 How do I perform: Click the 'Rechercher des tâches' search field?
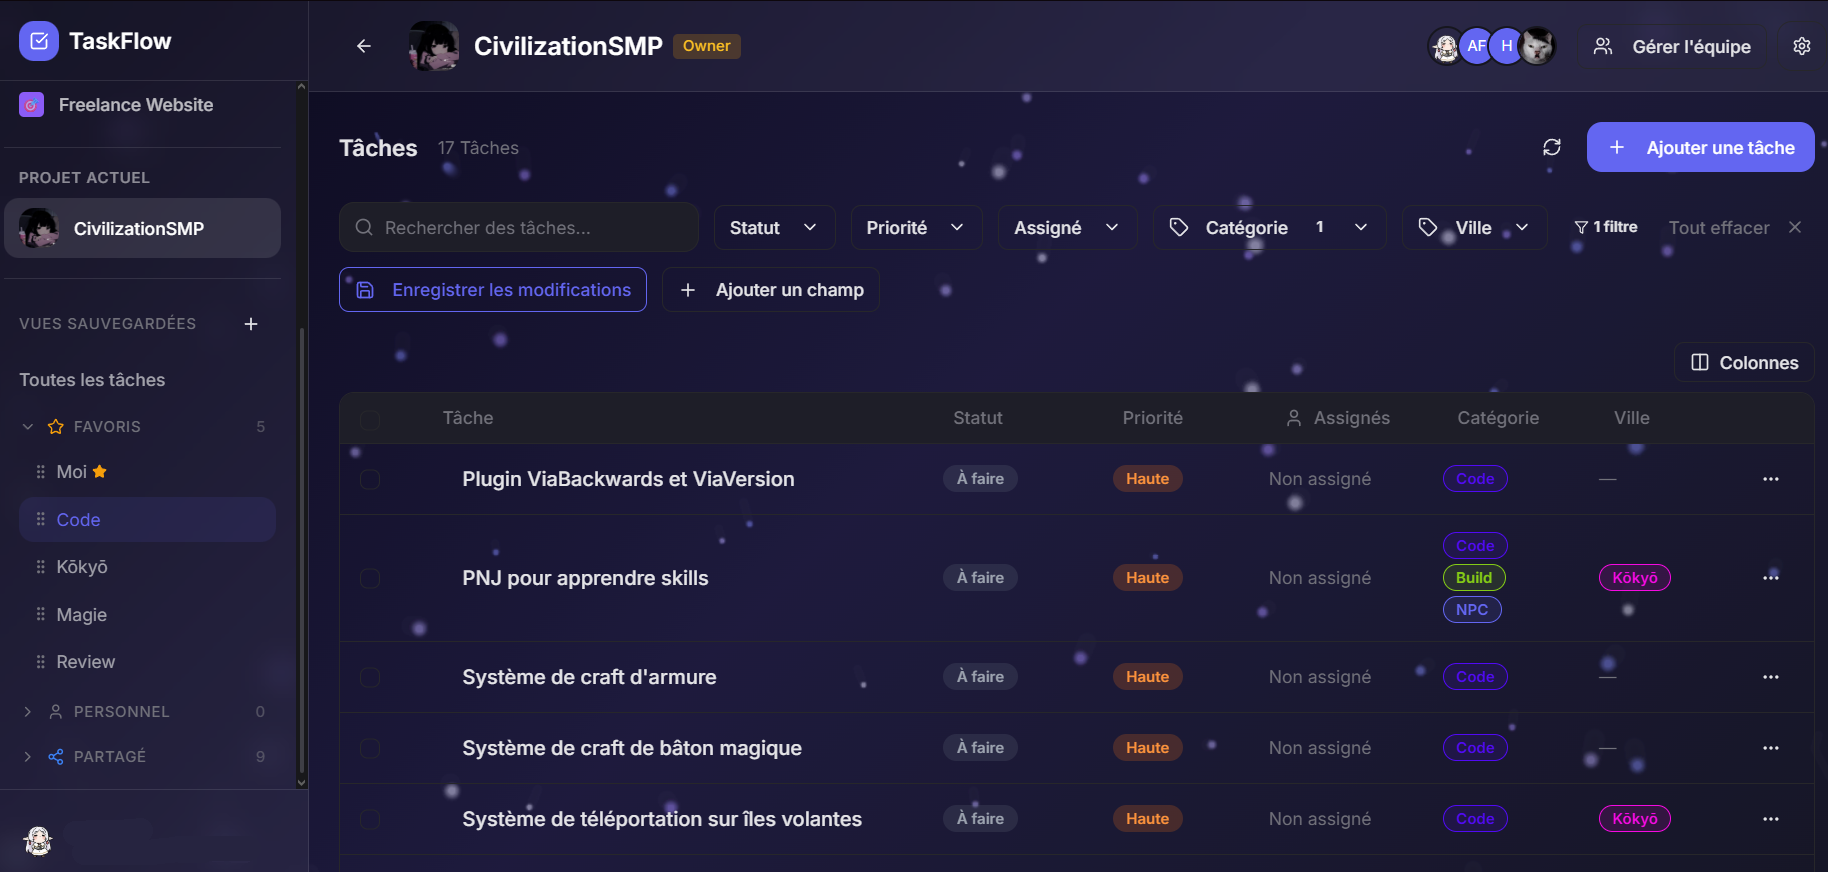coord(518,227)
